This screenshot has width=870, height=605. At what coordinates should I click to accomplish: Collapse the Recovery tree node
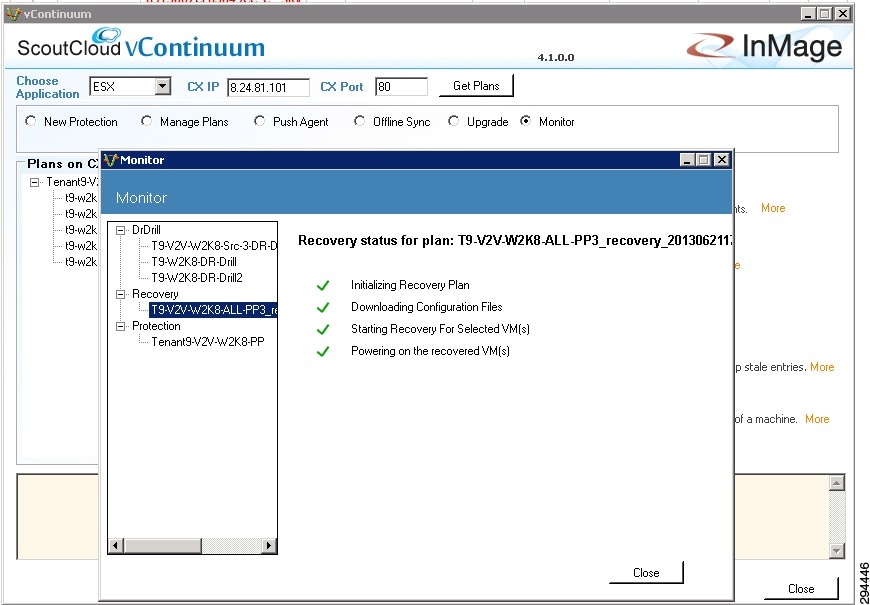point(120,294)
